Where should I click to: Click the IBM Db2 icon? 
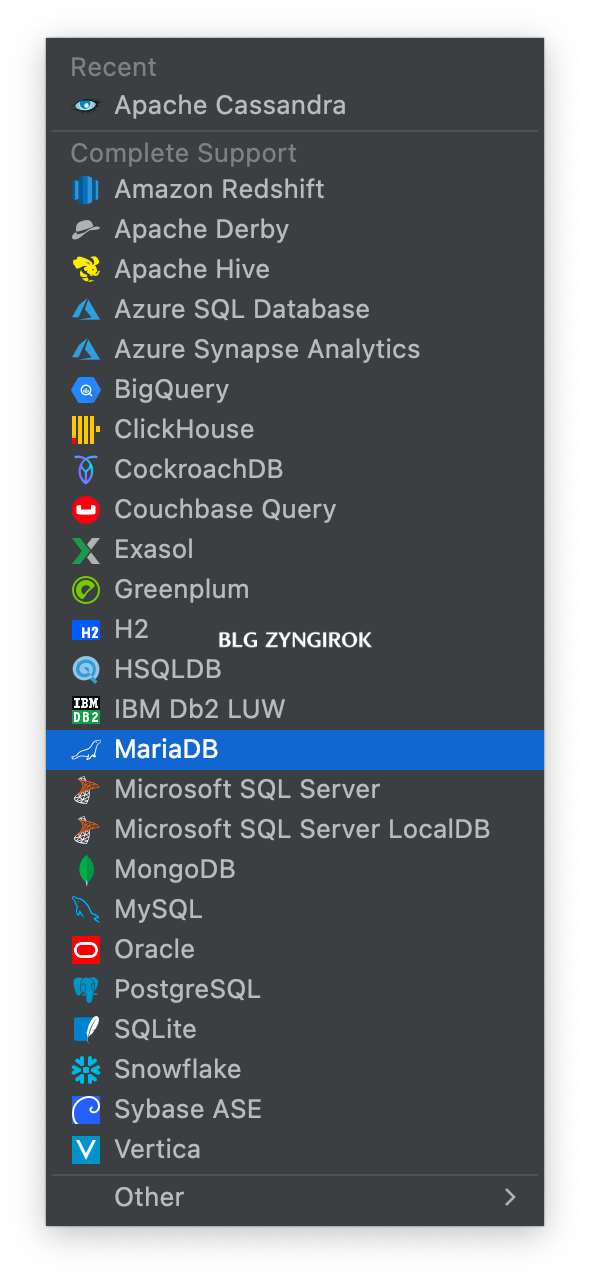click(86, 709)
